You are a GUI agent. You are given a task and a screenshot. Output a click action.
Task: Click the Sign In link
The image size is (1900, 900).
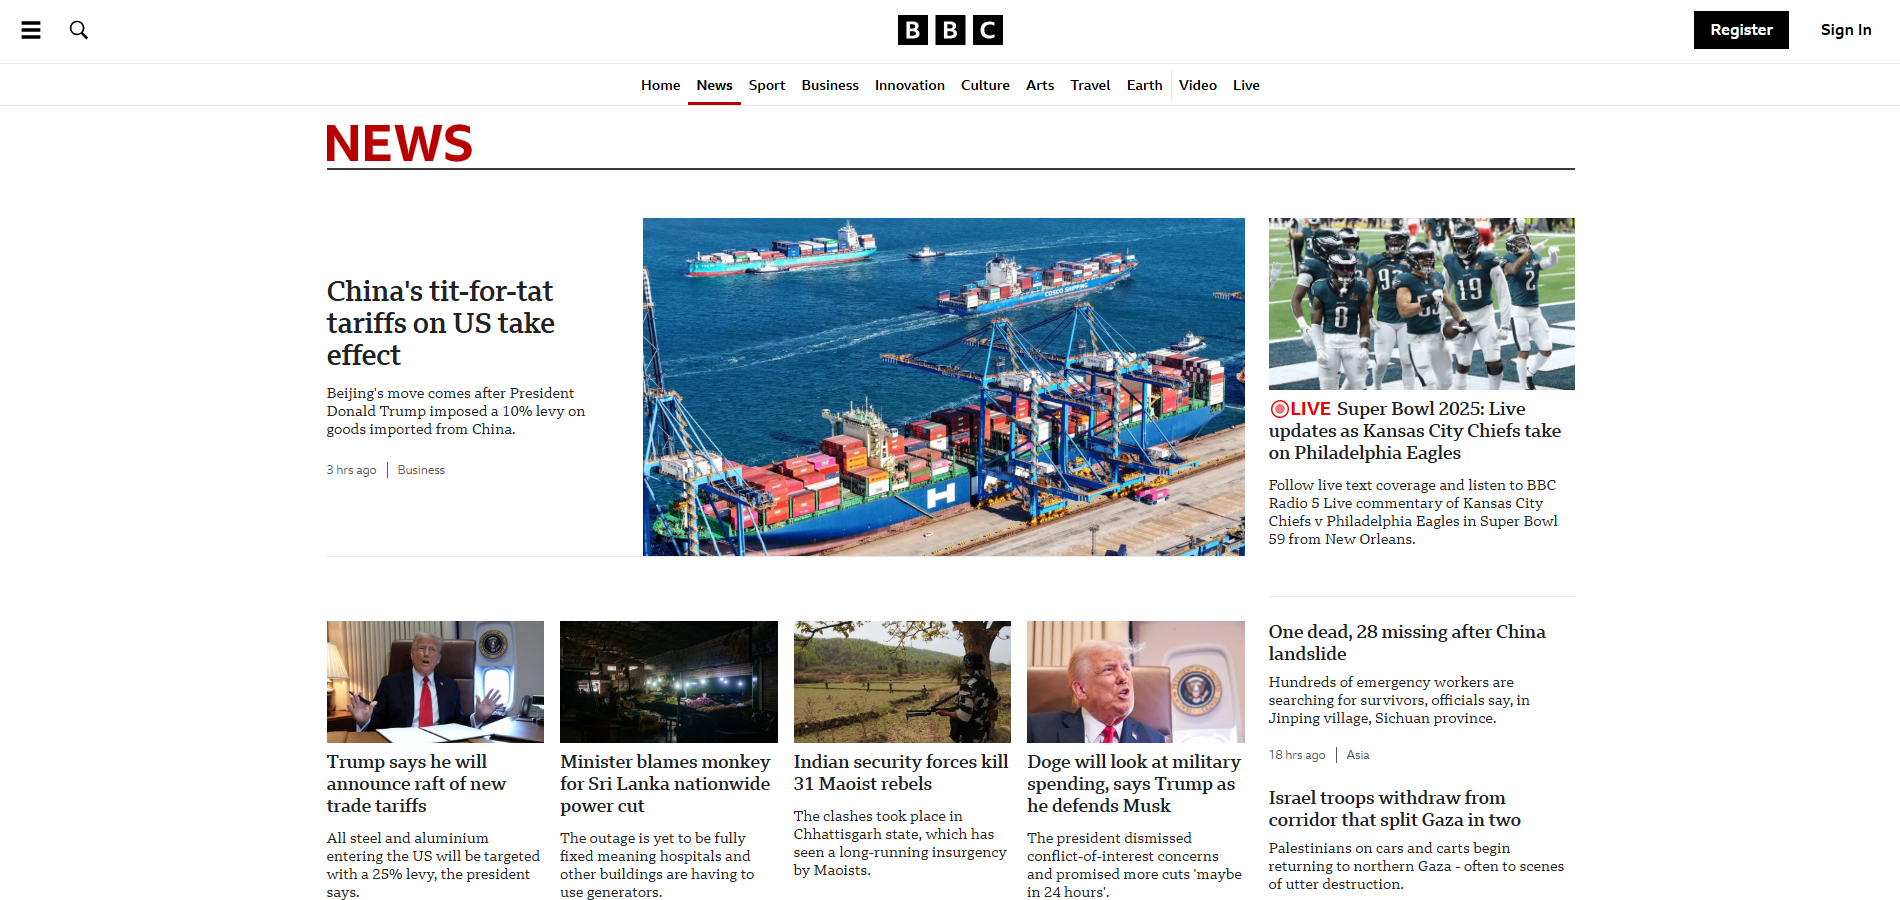pos(1845,30)
